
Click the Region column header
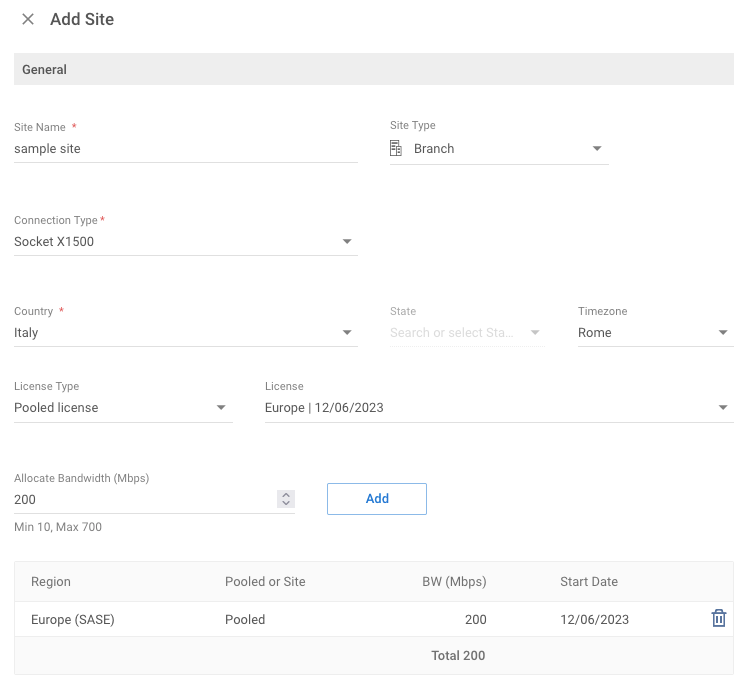(51, 582)
